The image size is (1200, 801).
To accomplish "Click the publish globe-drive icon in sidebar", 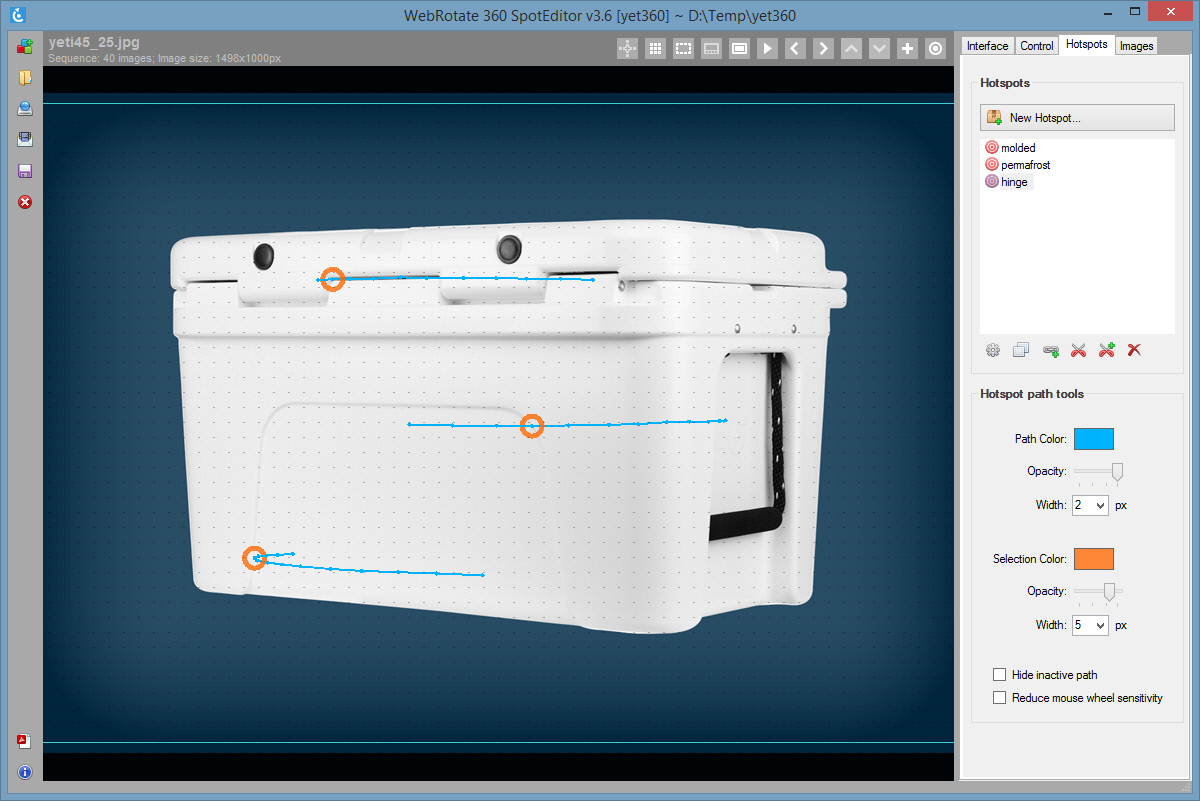I will click(25, 109).
